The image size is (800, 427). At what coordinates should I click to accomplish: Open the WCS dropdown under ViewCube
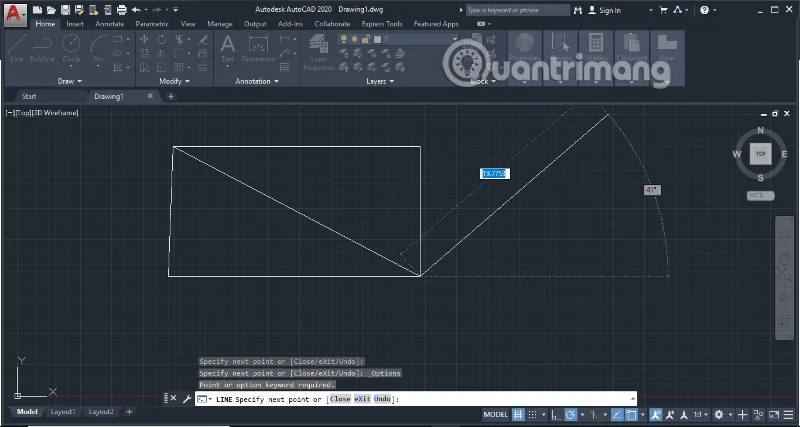761,195
